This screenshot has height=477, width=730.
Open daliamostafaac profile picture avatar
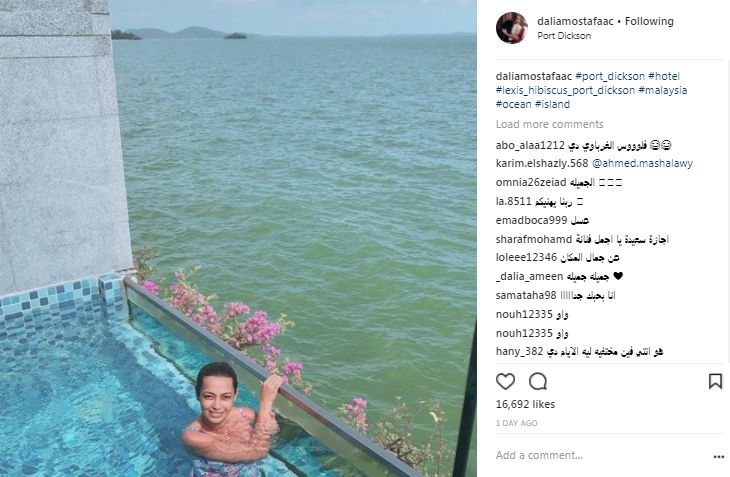[x=512, y=28]
